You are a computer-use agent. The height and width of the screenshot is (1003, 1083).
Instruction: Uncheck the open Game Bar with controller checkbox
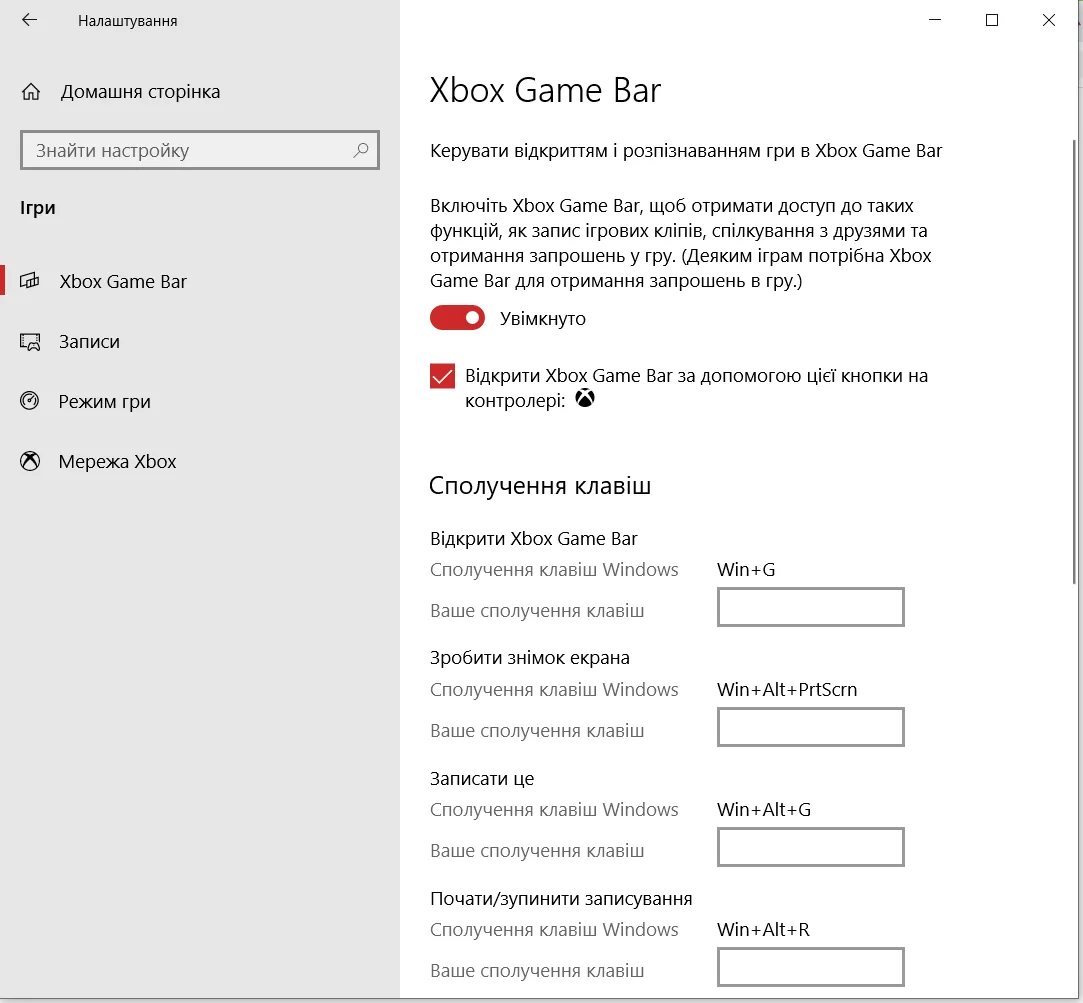[442, 376]
